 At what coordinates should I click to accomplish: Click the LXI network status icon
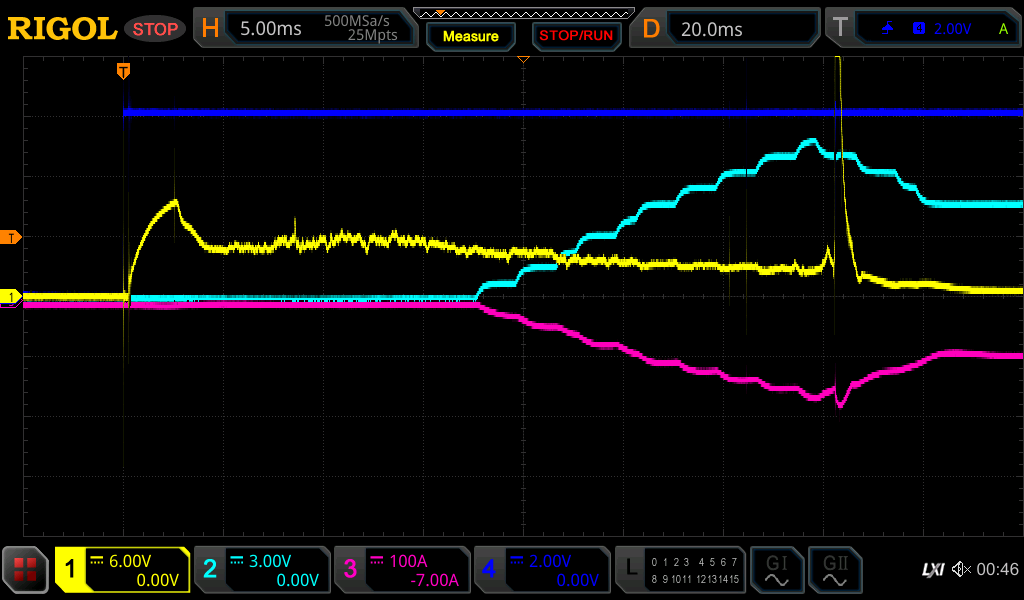932,570
